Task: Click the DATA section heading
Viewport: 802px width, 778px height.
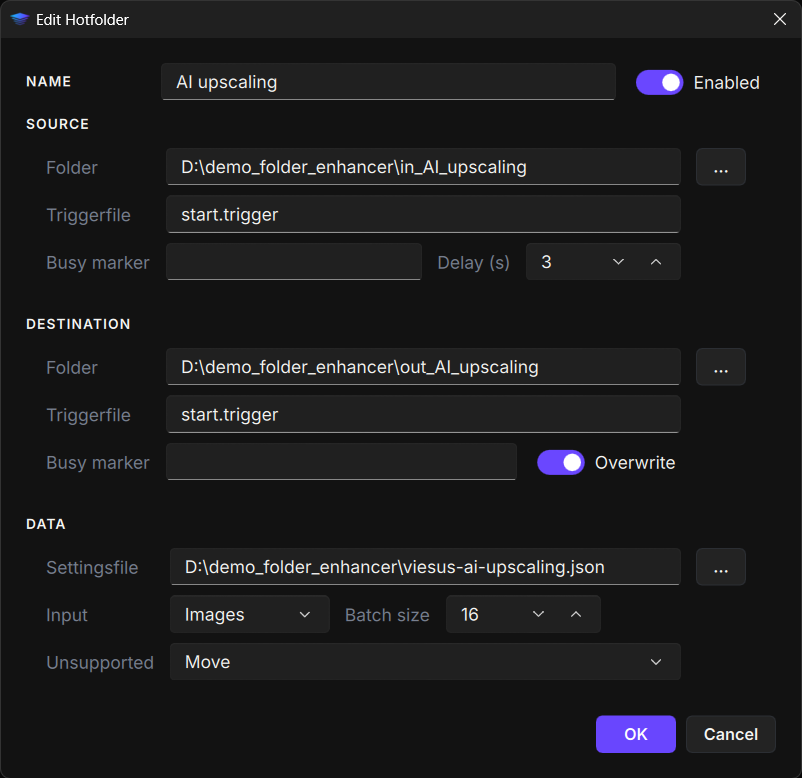Action: click(x=46, y=524)
